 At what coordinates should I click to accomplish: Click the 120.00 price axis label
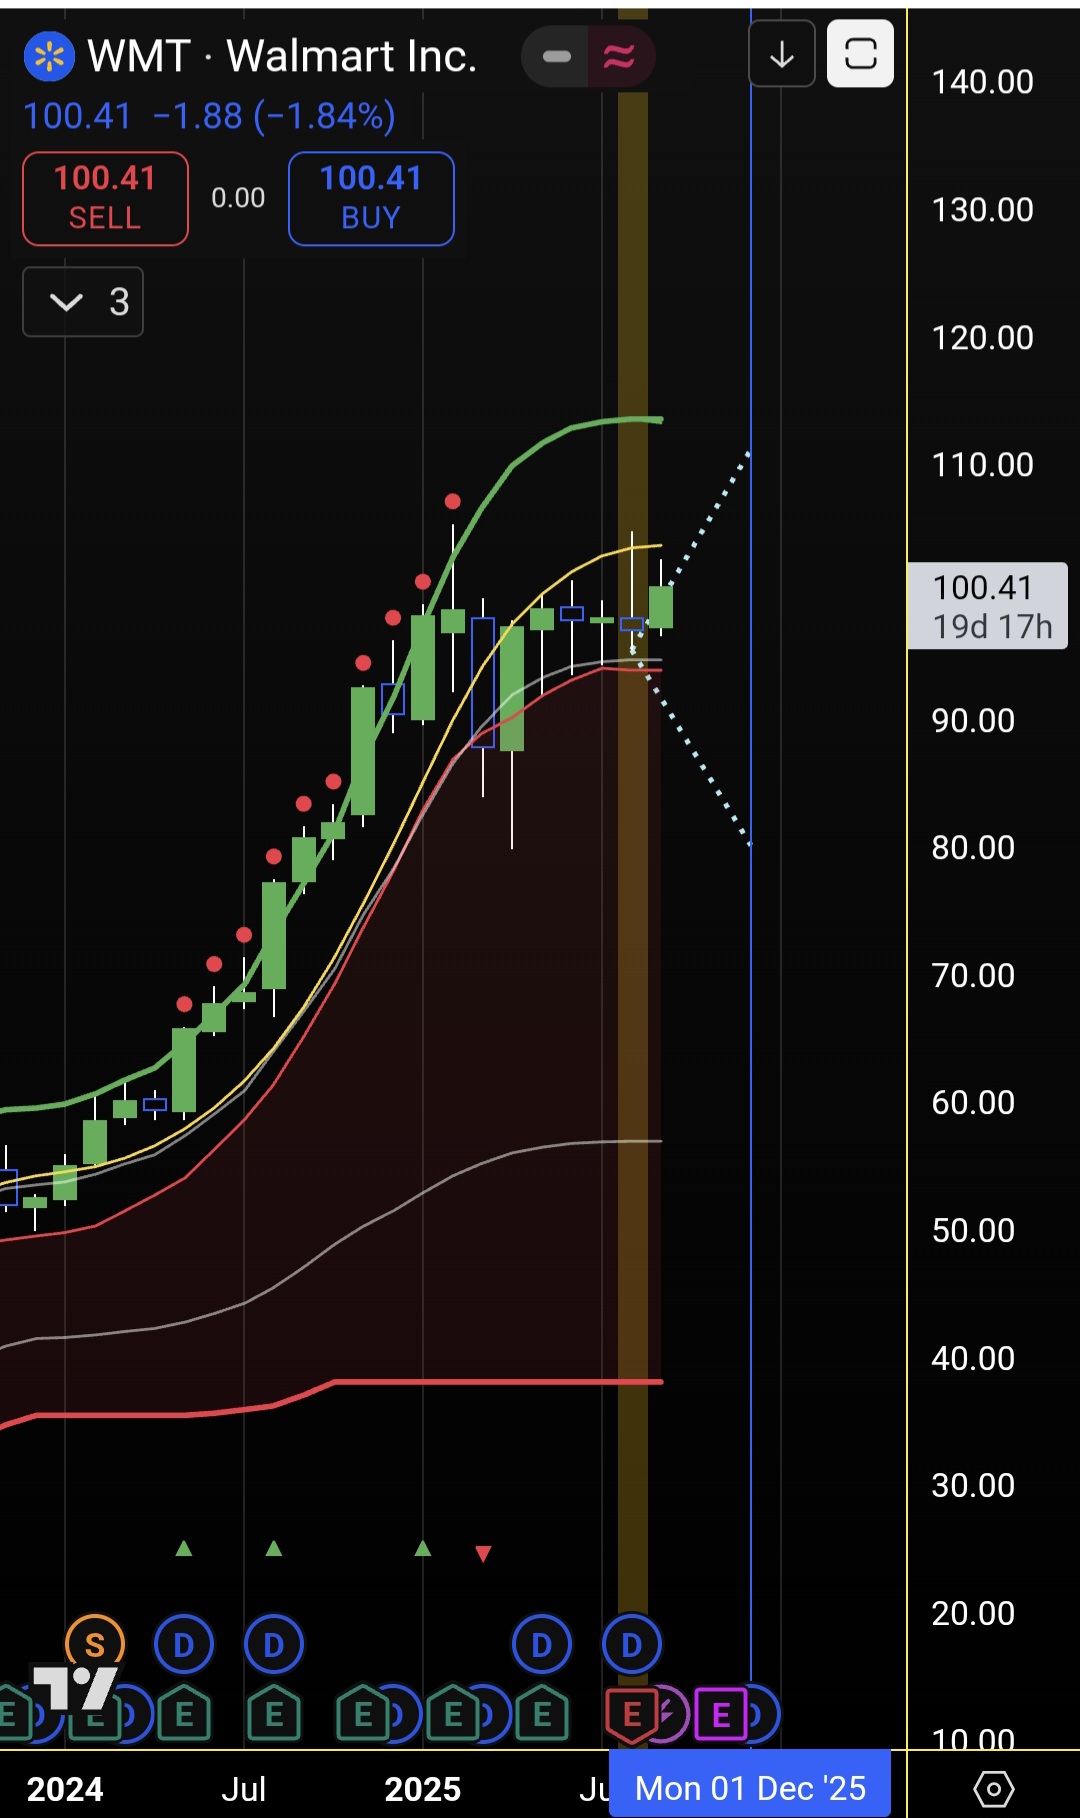pos(982,338)
